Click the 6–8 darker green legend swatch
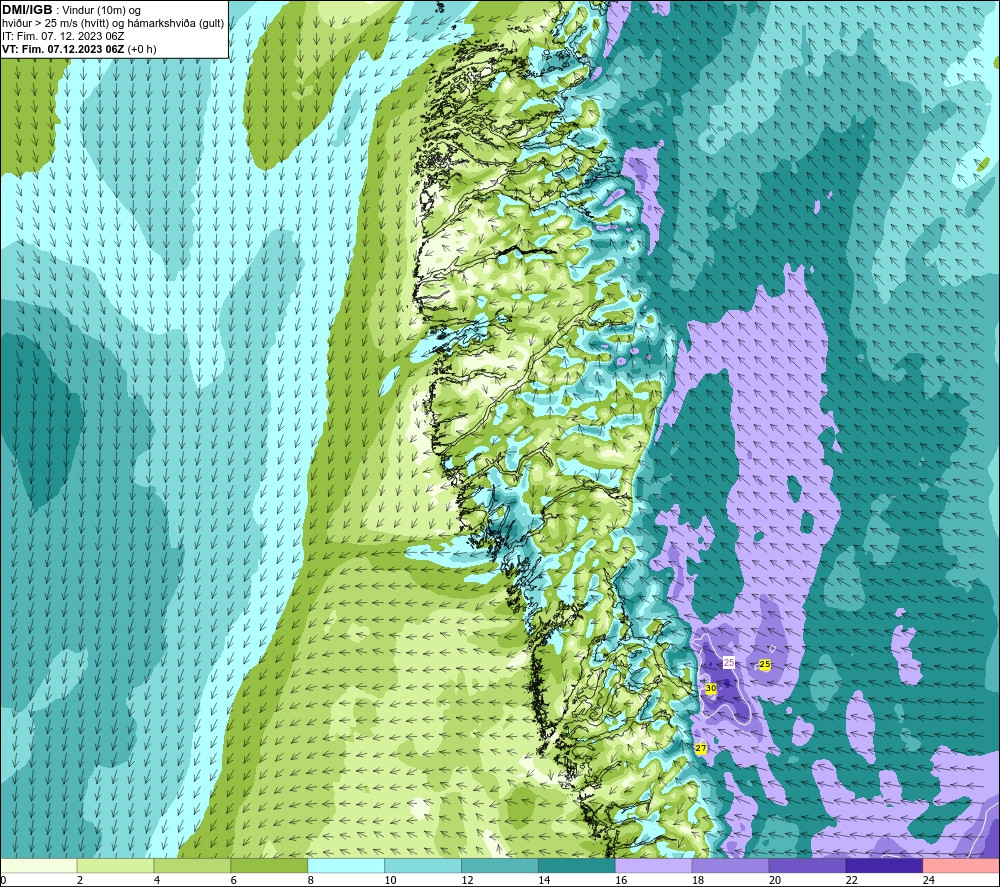The height and width of the screenshot is (887, 1000). pyautogui.click(x=269, y=866)
